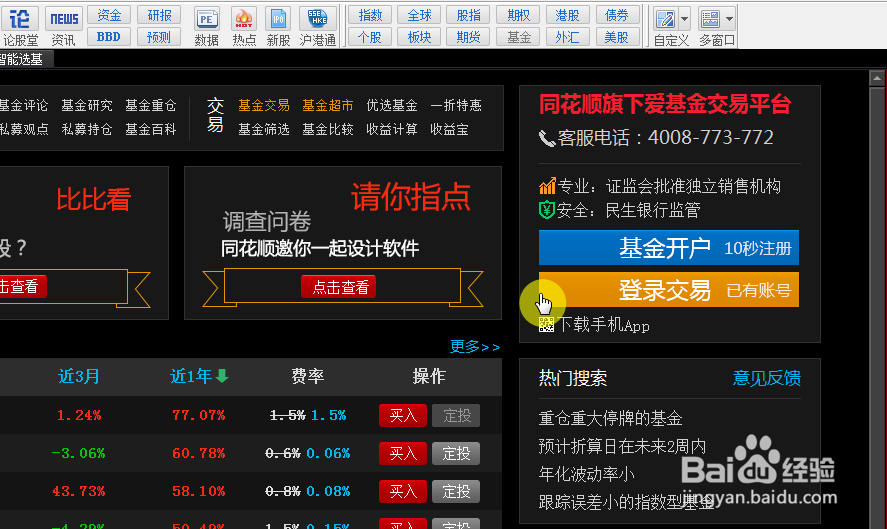Expand the 自定义 dropdown arrow

pos(684,19)
